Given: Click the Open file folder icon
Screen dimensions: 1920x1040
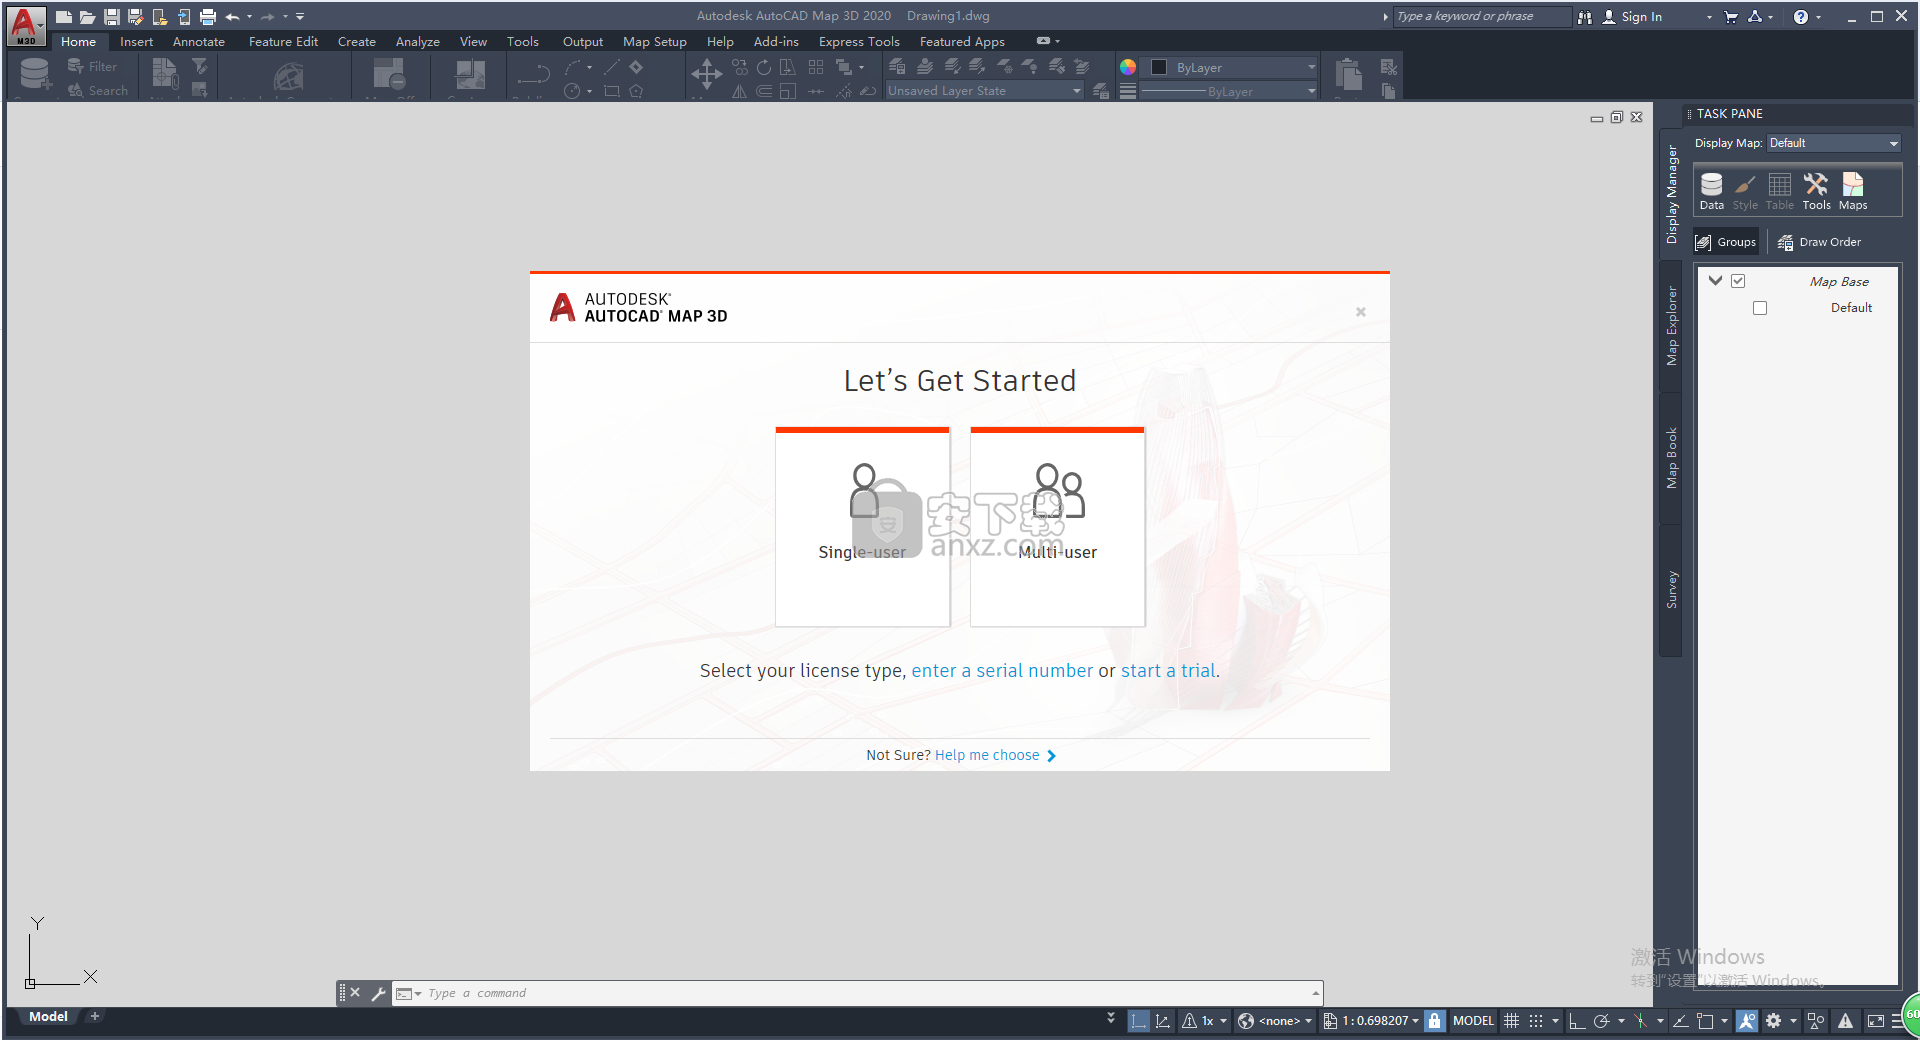Looking at the screenshot, I should point(87,17).
